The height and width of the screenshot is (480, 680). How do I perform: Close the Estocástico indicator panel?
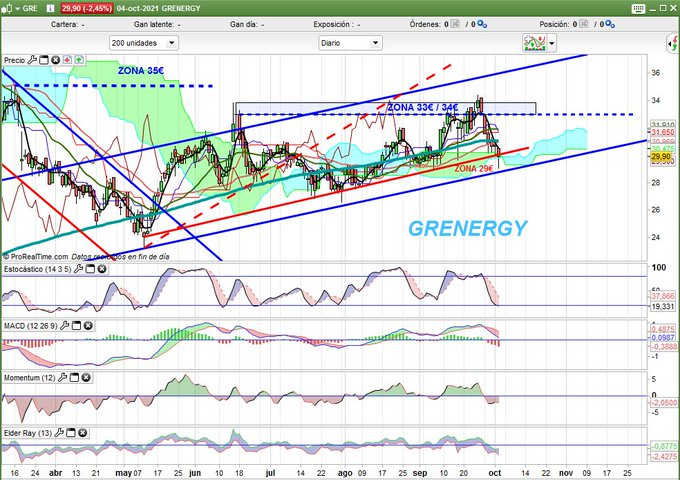click(102, 269)
